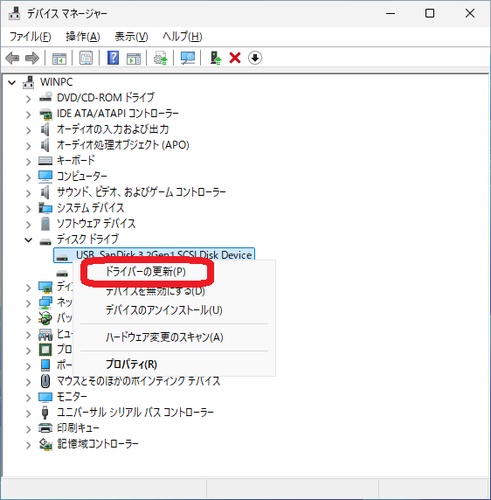Click the mouse icon beside マウスとそのほかの

pyautogui.click(x=45, y=381)
